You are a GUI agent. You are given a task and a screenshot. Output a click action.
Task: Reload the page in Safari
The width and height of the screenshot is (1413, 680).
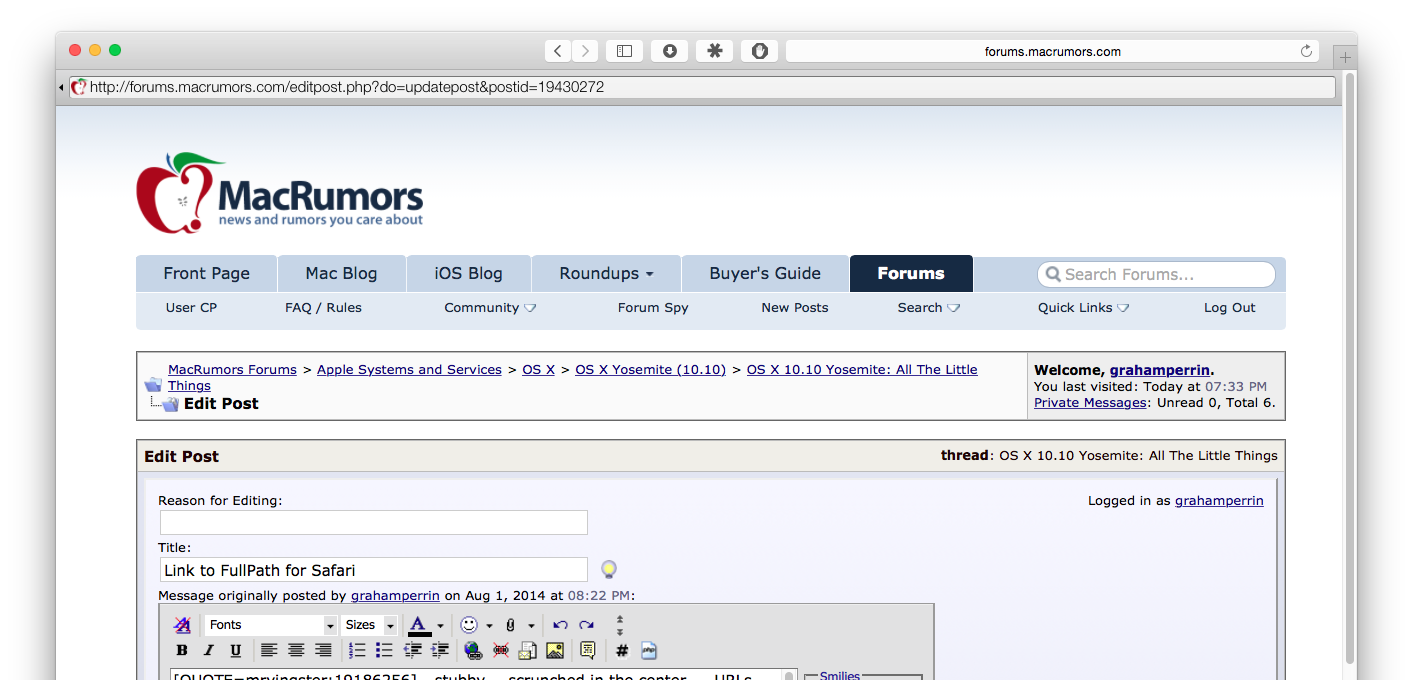coord(1306,51)
